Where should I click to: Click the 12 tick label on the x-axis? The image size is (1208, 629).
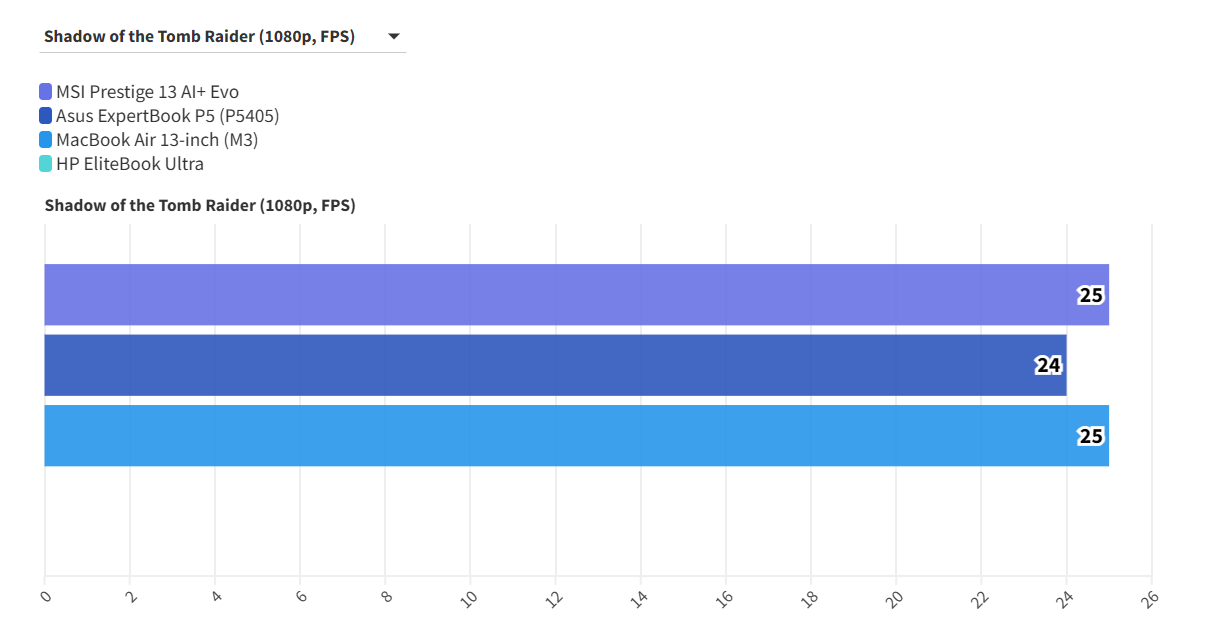(x=555, y=599)
